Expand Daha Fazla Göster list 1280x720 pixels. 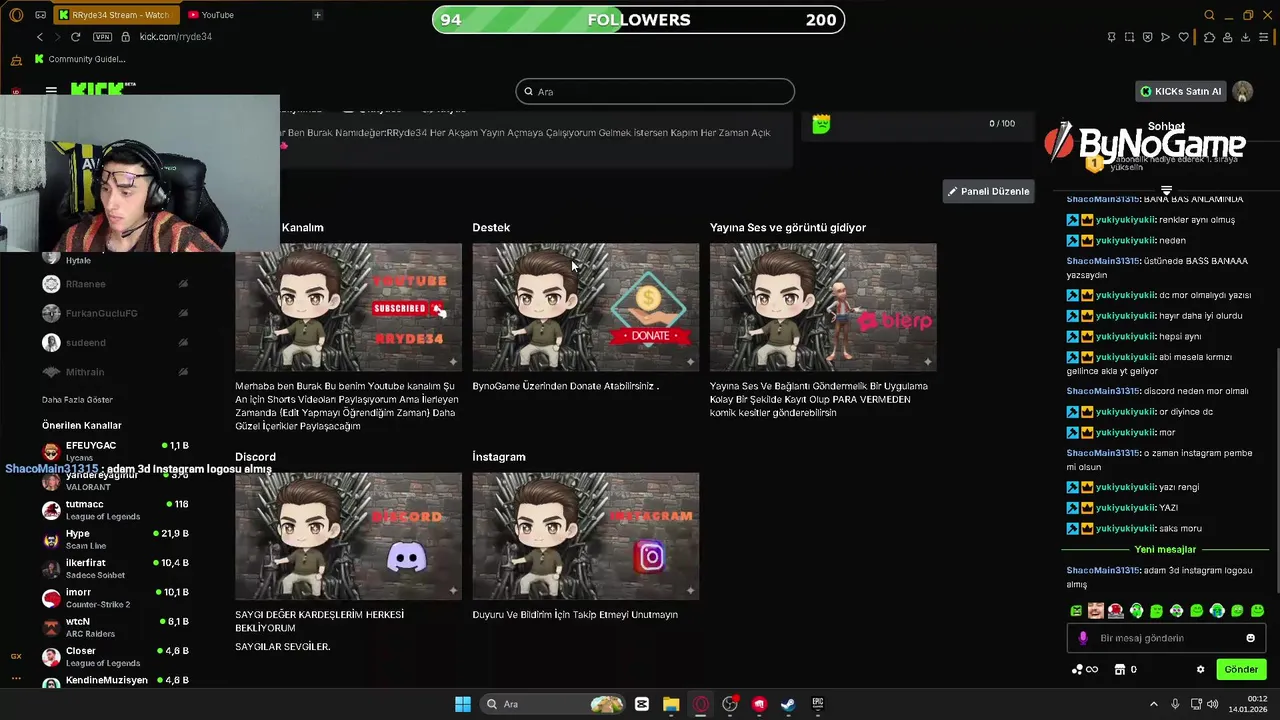77,400
